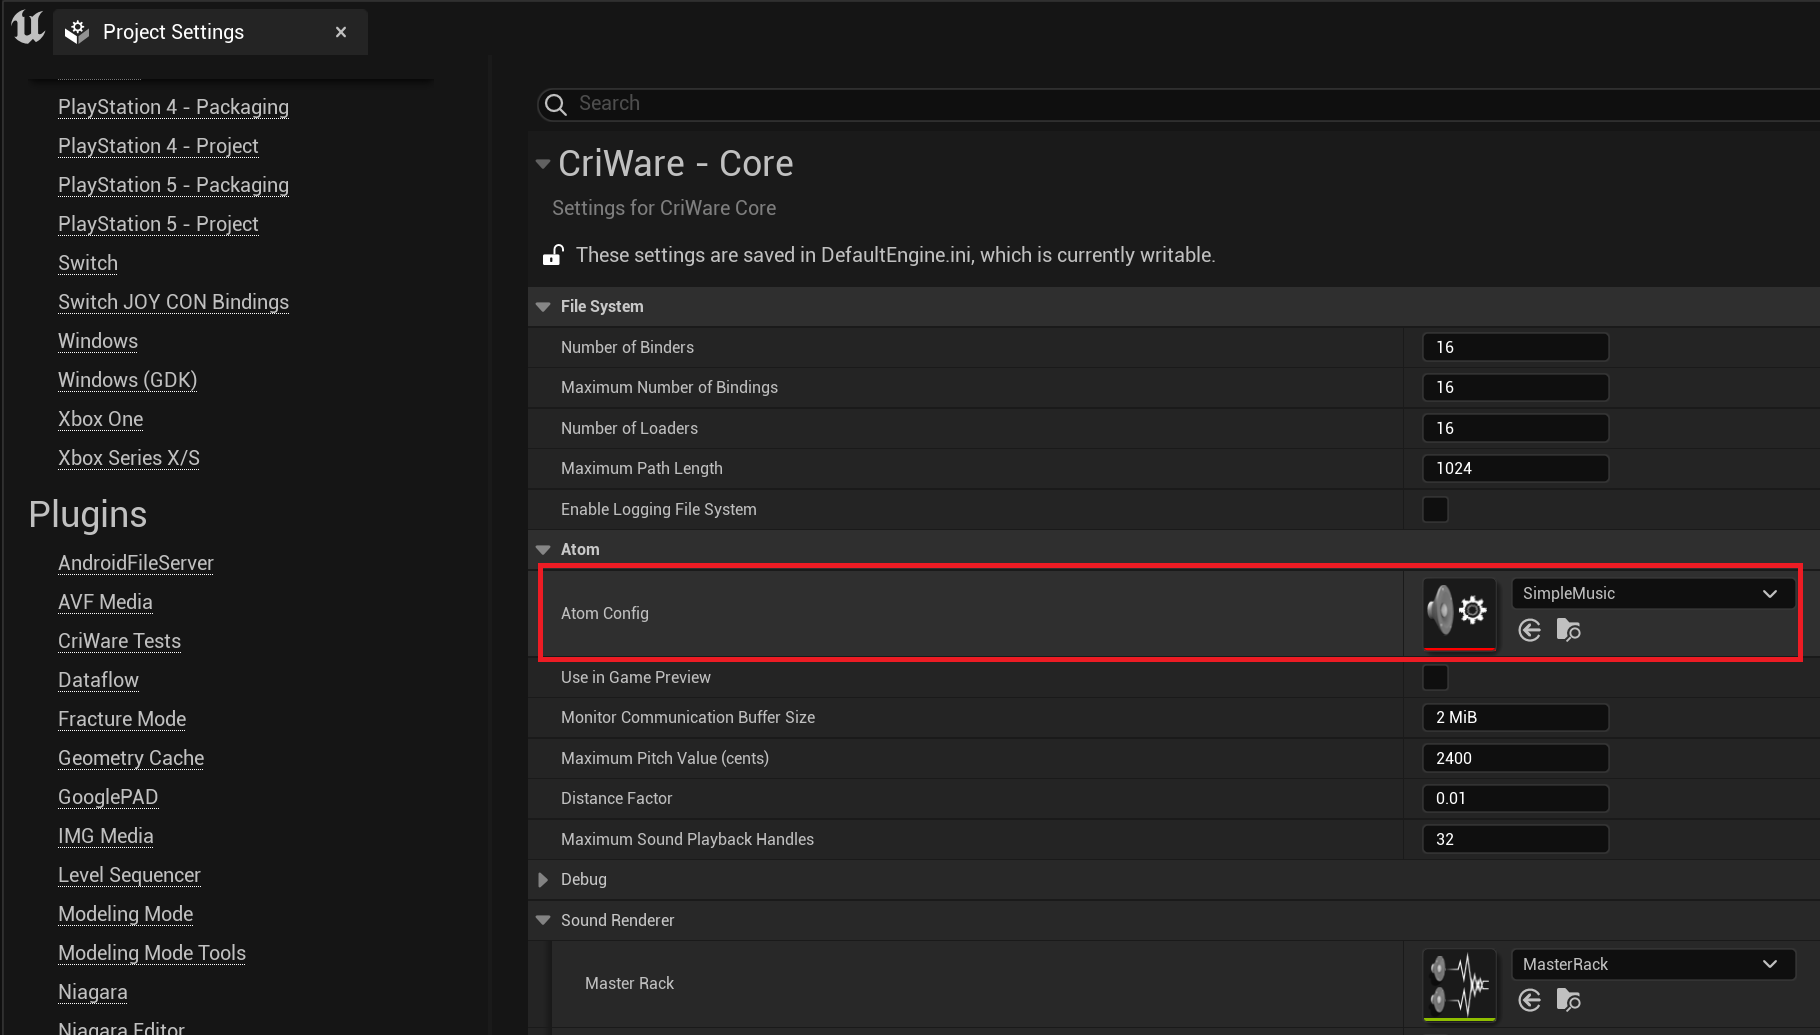The height and width of the screenshot is (1035, 1820).
Task: Browse to Atom Config asset in Content Browser
Action: 1569,630
